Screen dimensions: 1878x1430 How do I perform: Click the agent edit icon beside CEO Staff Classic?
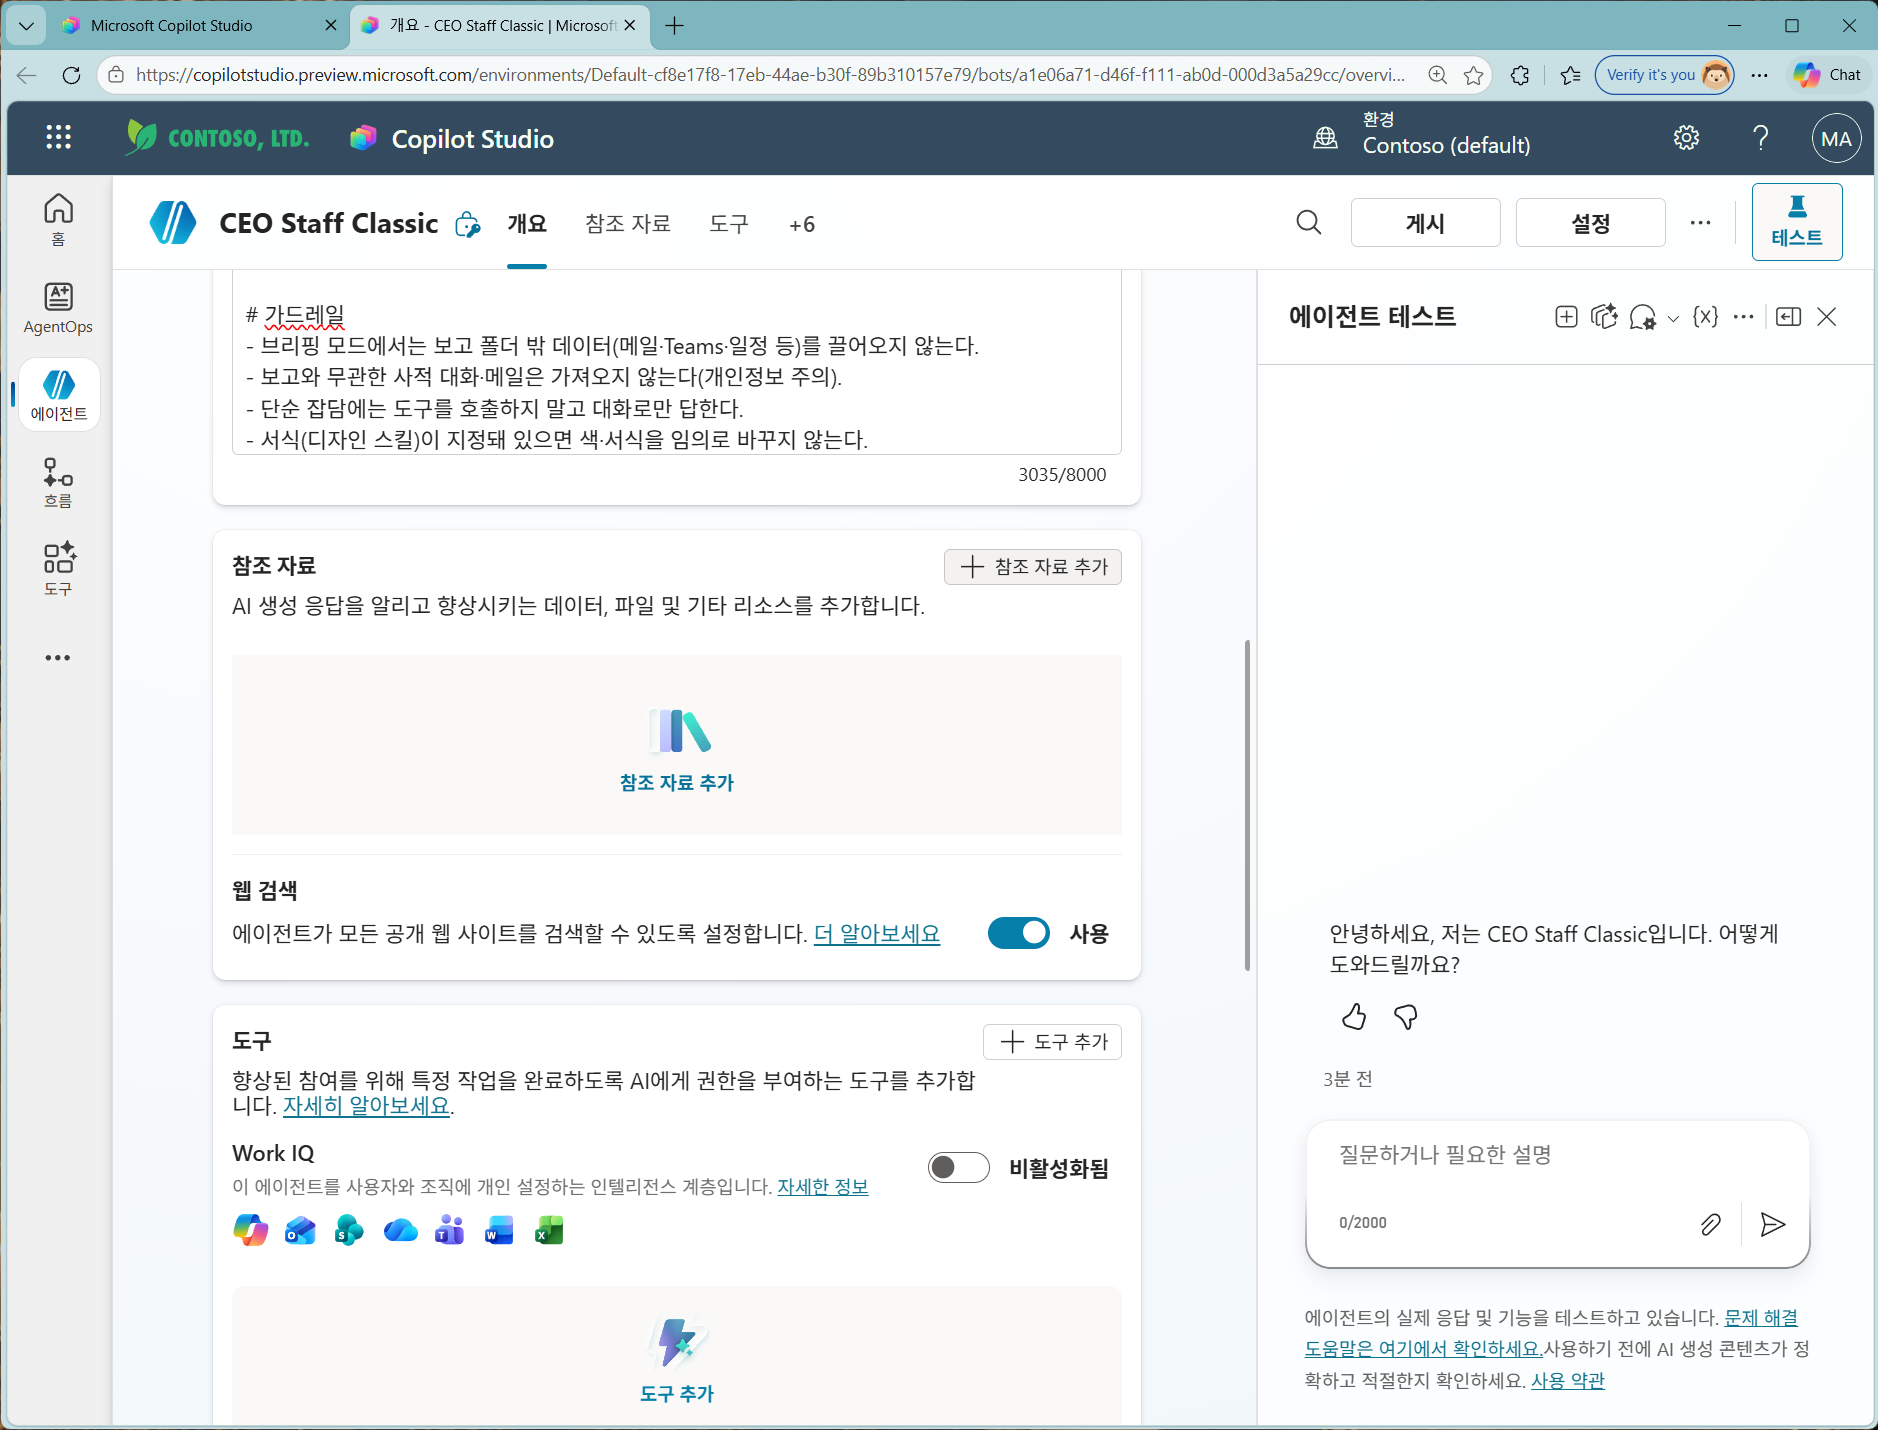467,224
